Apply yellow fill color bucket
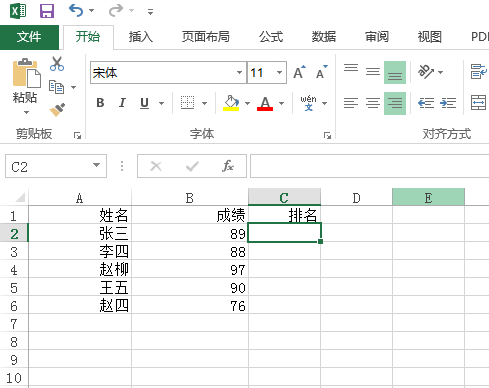The height and width of the screenshot is (388, 489). coord(231,103)
